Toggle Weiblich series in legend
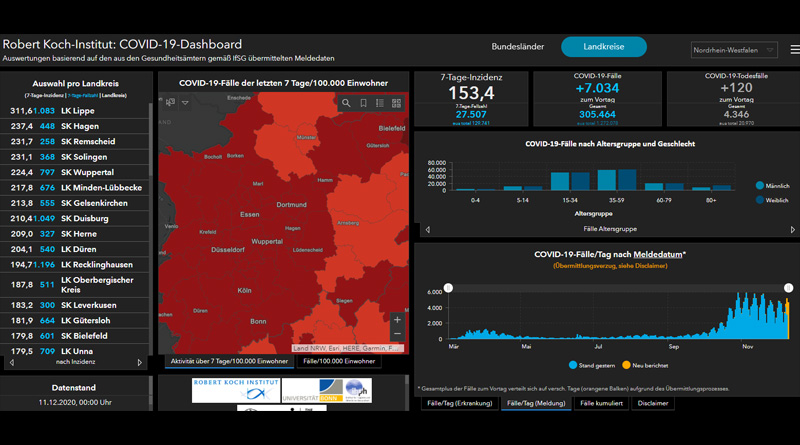Image resolution: width=800 pixels, height=445 pixels. click(x=771, y=200)
